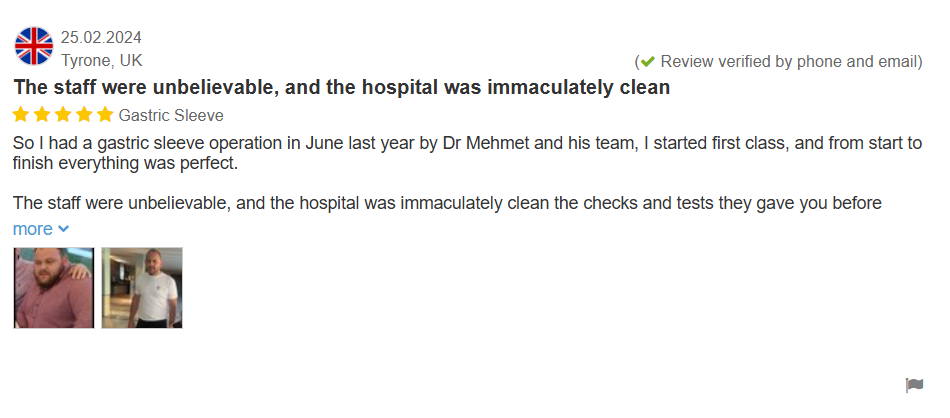
Task: Open the after photo in white t-shirt
Action: [142, 288]
